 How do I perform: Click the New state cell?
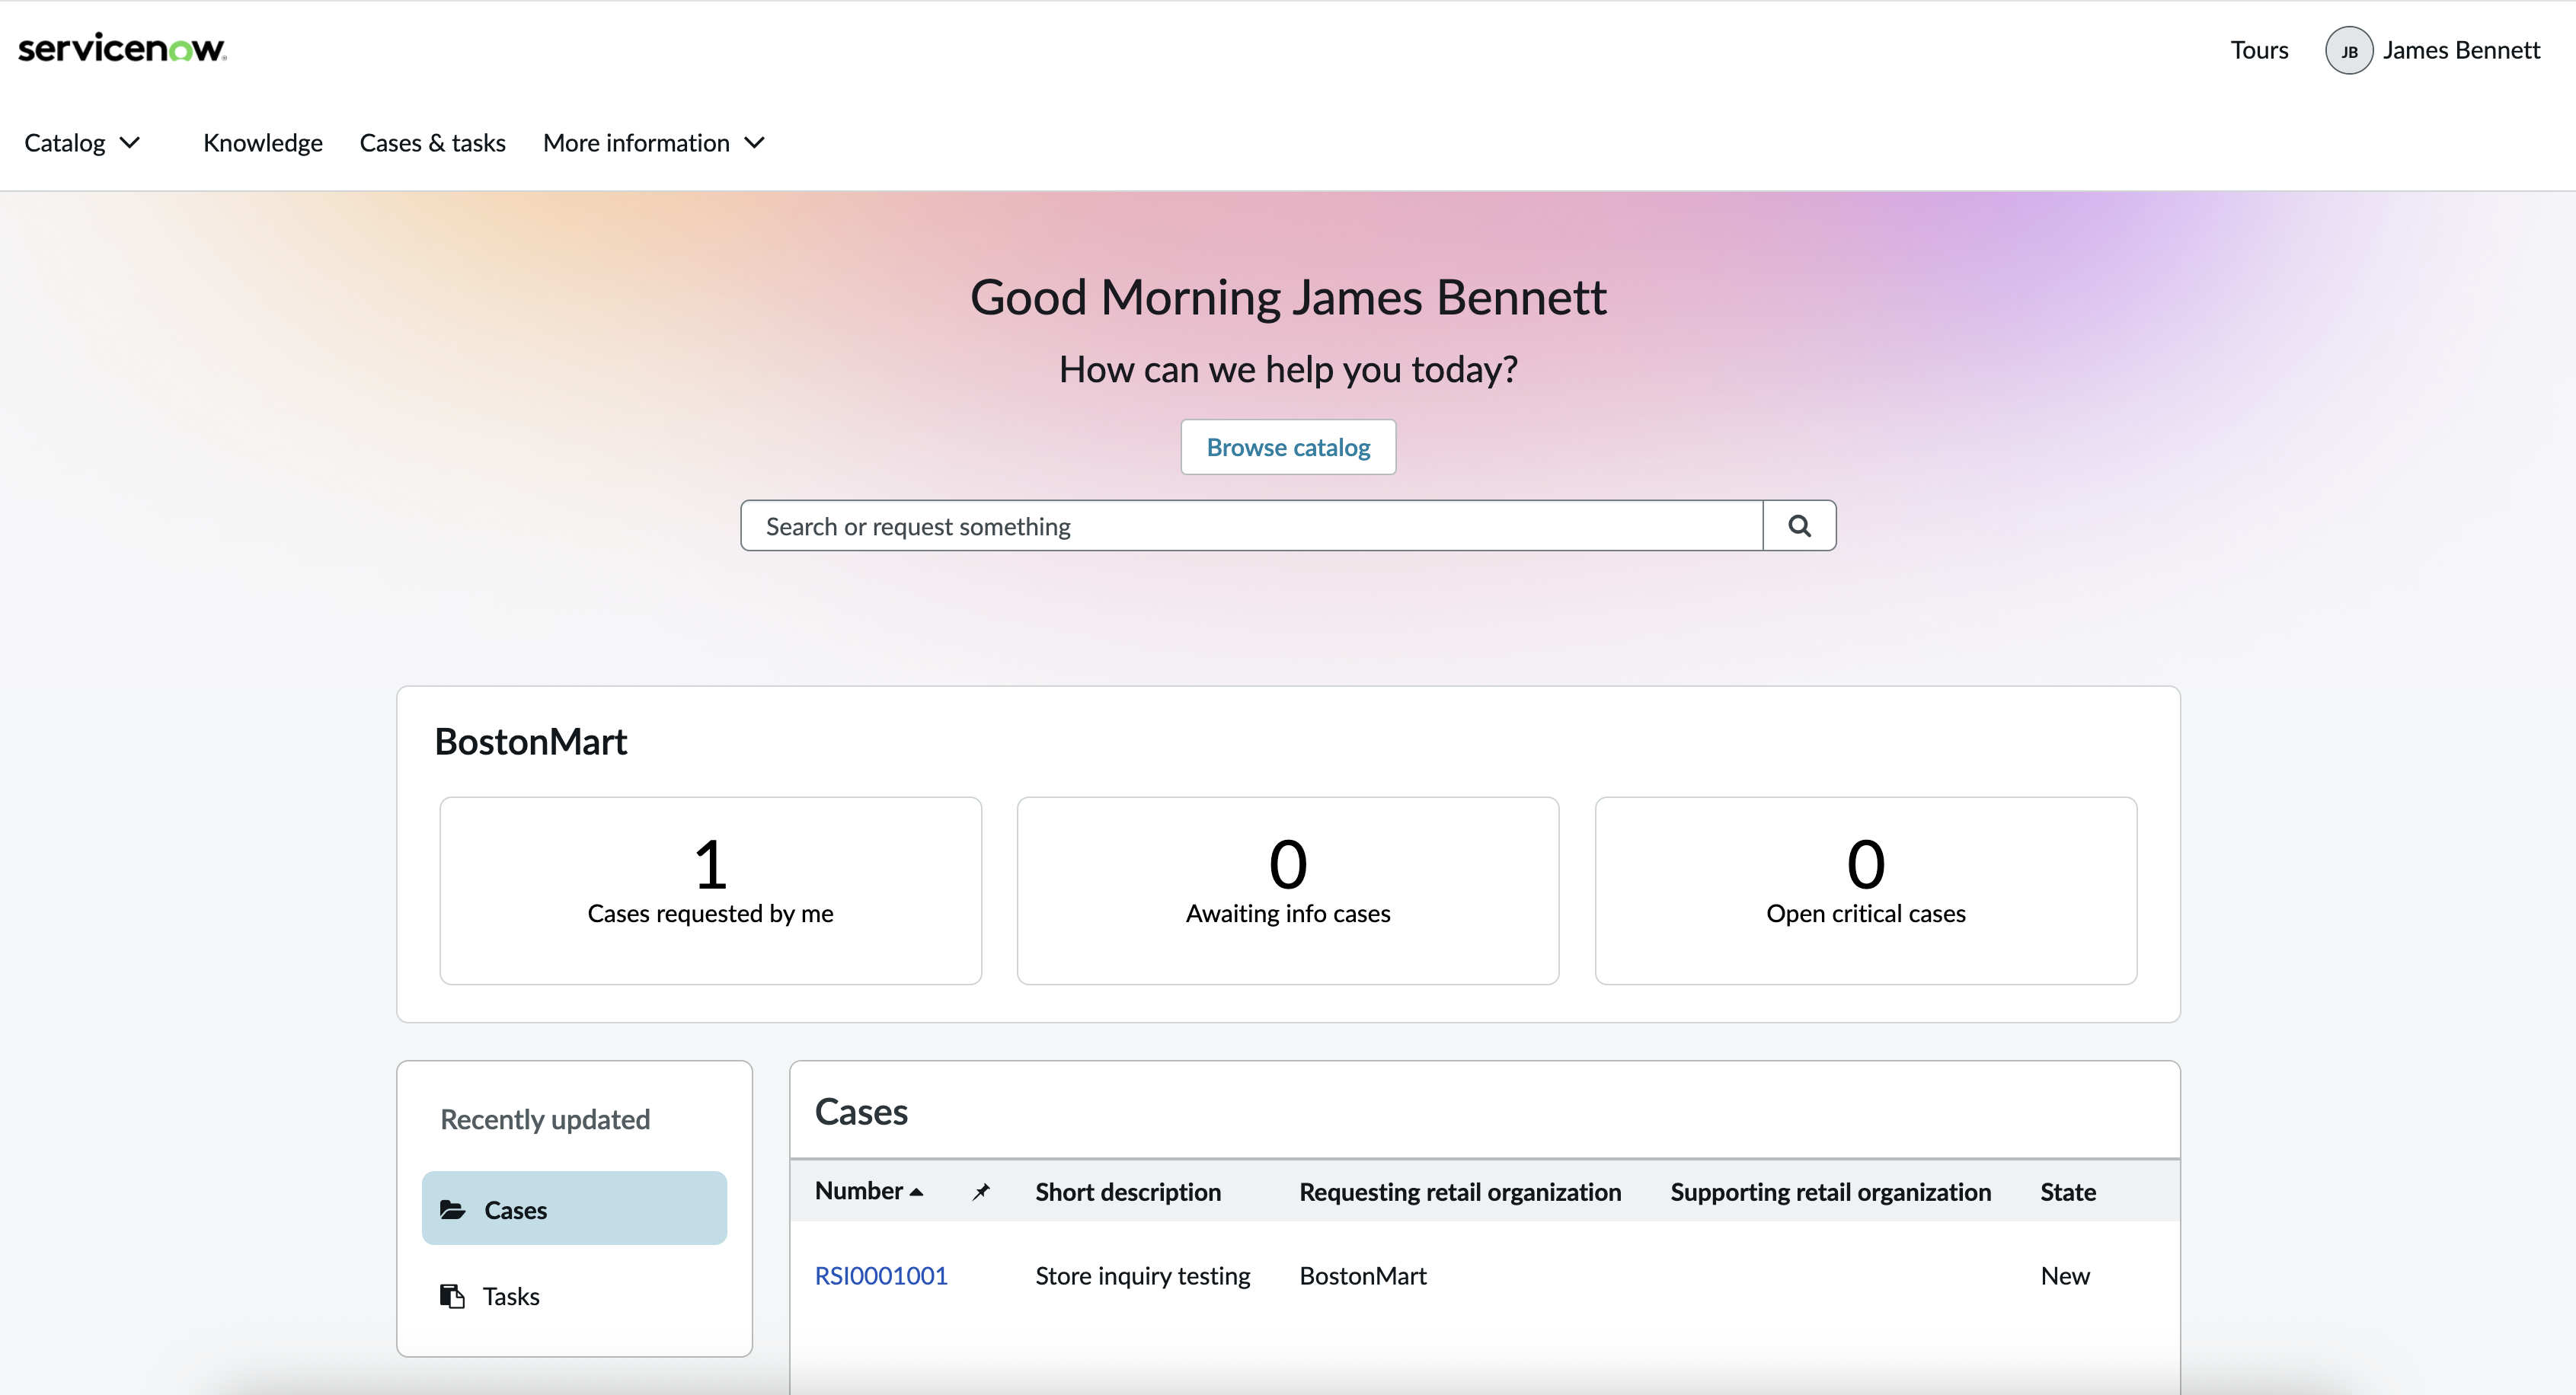2065,1275
